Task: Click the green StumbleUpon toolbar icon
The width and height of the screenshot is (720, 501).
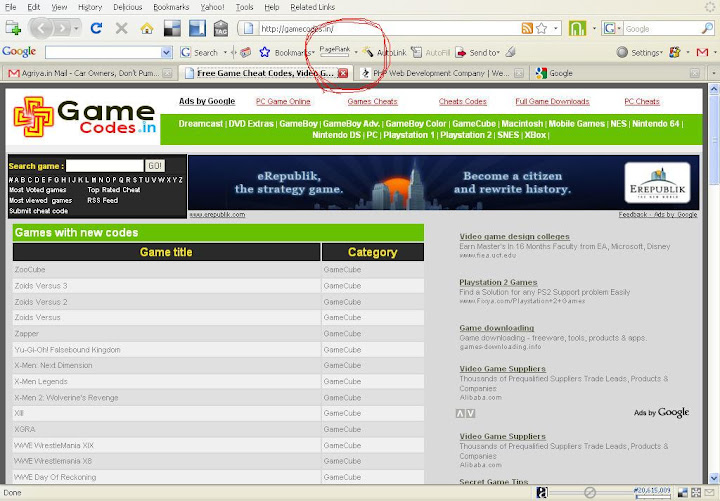Action: (x=577, y=28)
